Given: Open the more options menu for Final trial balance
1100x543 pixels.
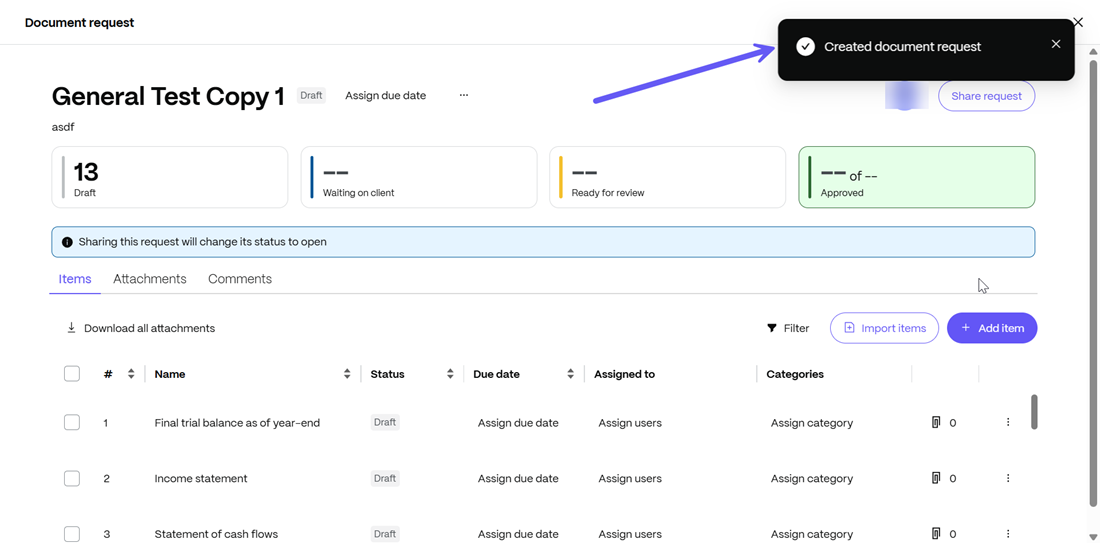Looking at the screenshot, I should pos(1008,422).
